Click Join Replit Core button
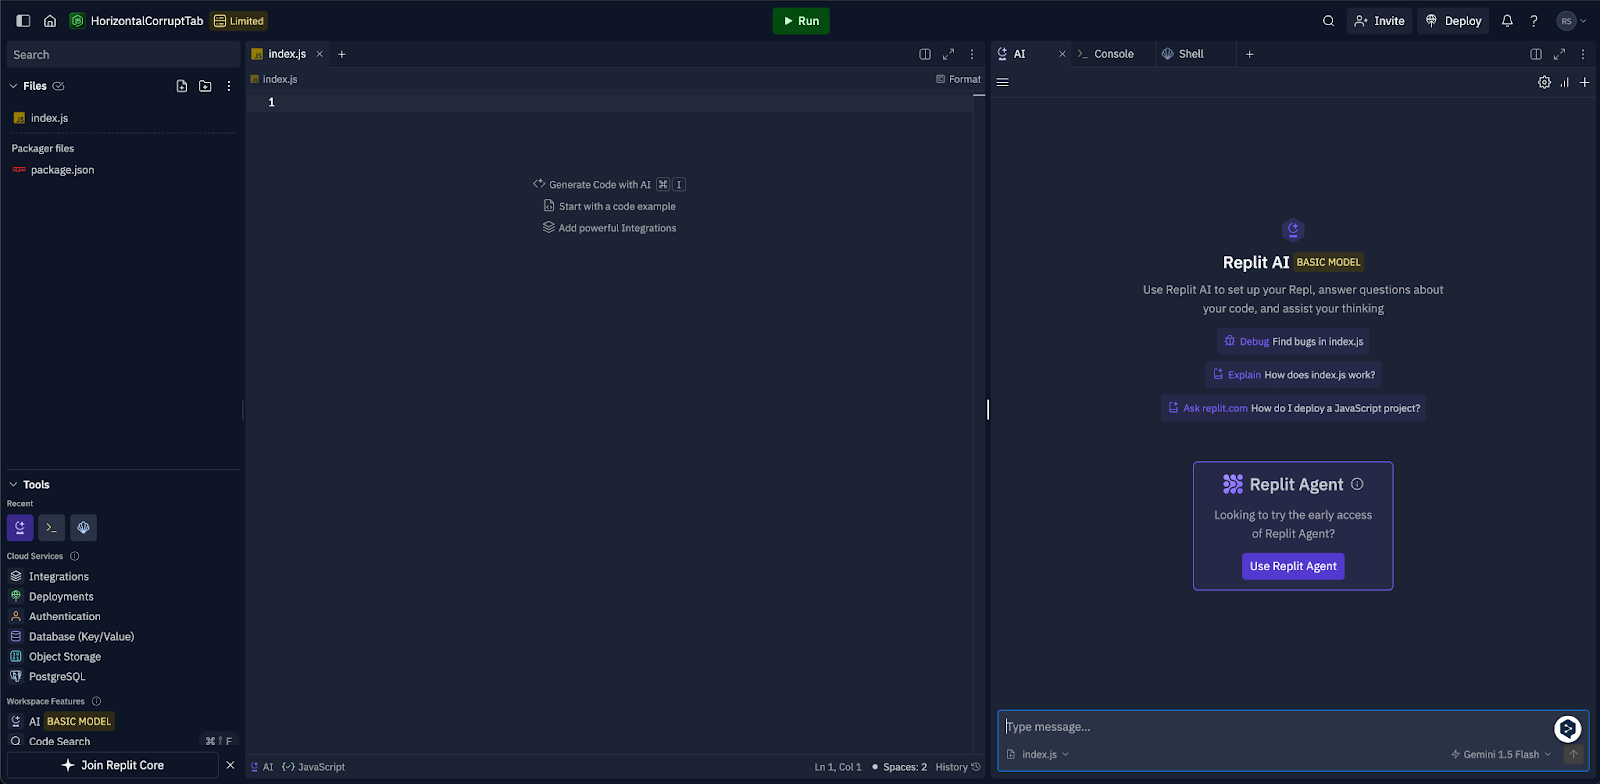The width and height of the screenshot is (1600, 784). 112,765
